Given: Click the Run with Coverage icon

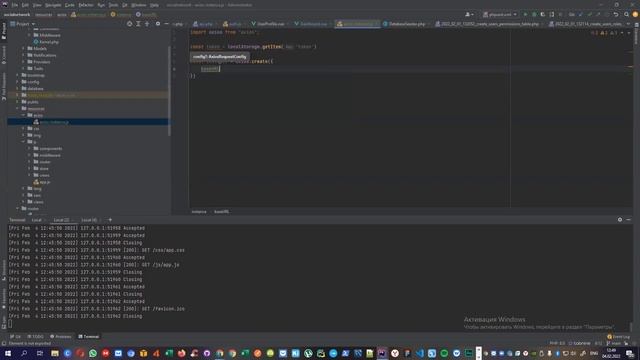Looking at the screenshot, I should coord(542,15).
